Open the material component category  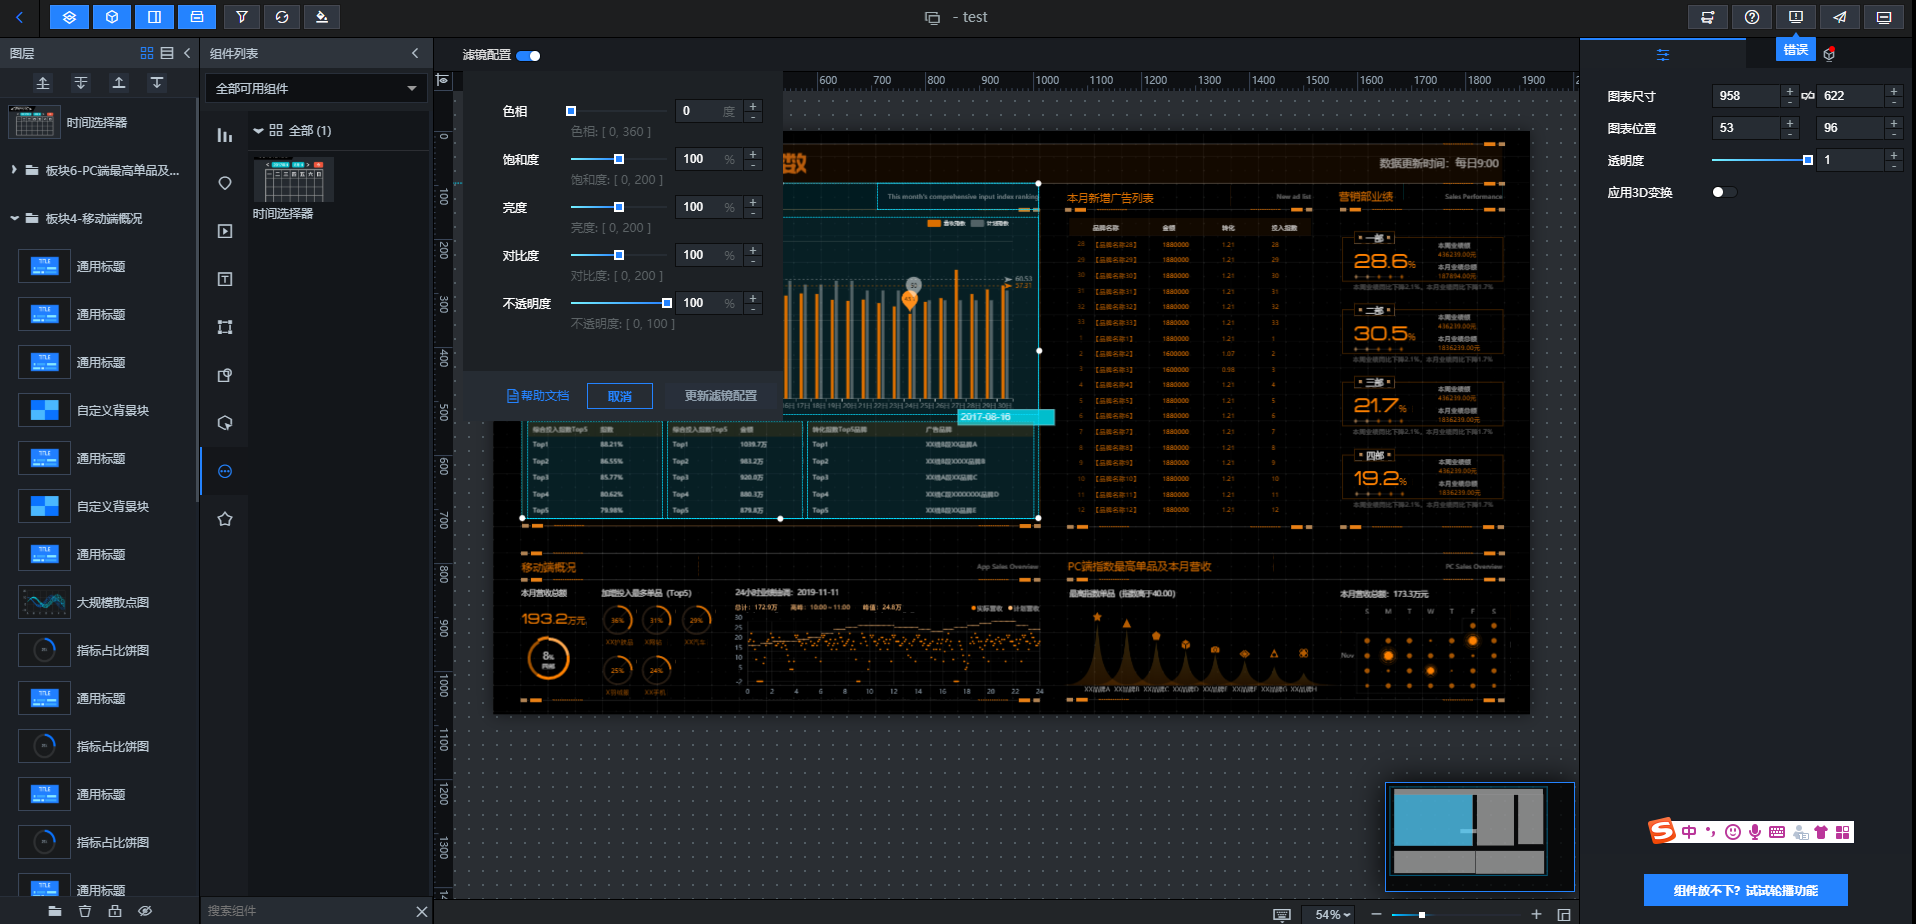click(225, 375)
